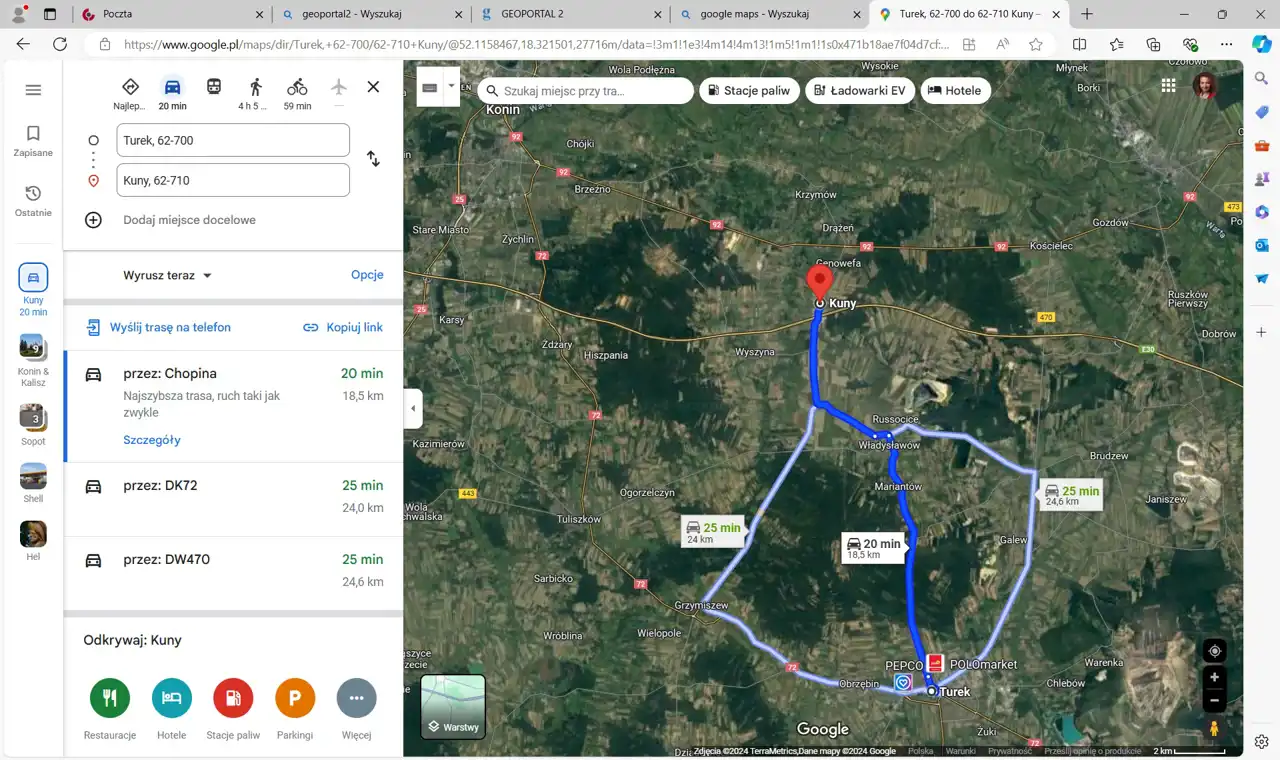Open the Google Maps hamburger menu
1280x760 pixels.
click(x=33, y=90)
